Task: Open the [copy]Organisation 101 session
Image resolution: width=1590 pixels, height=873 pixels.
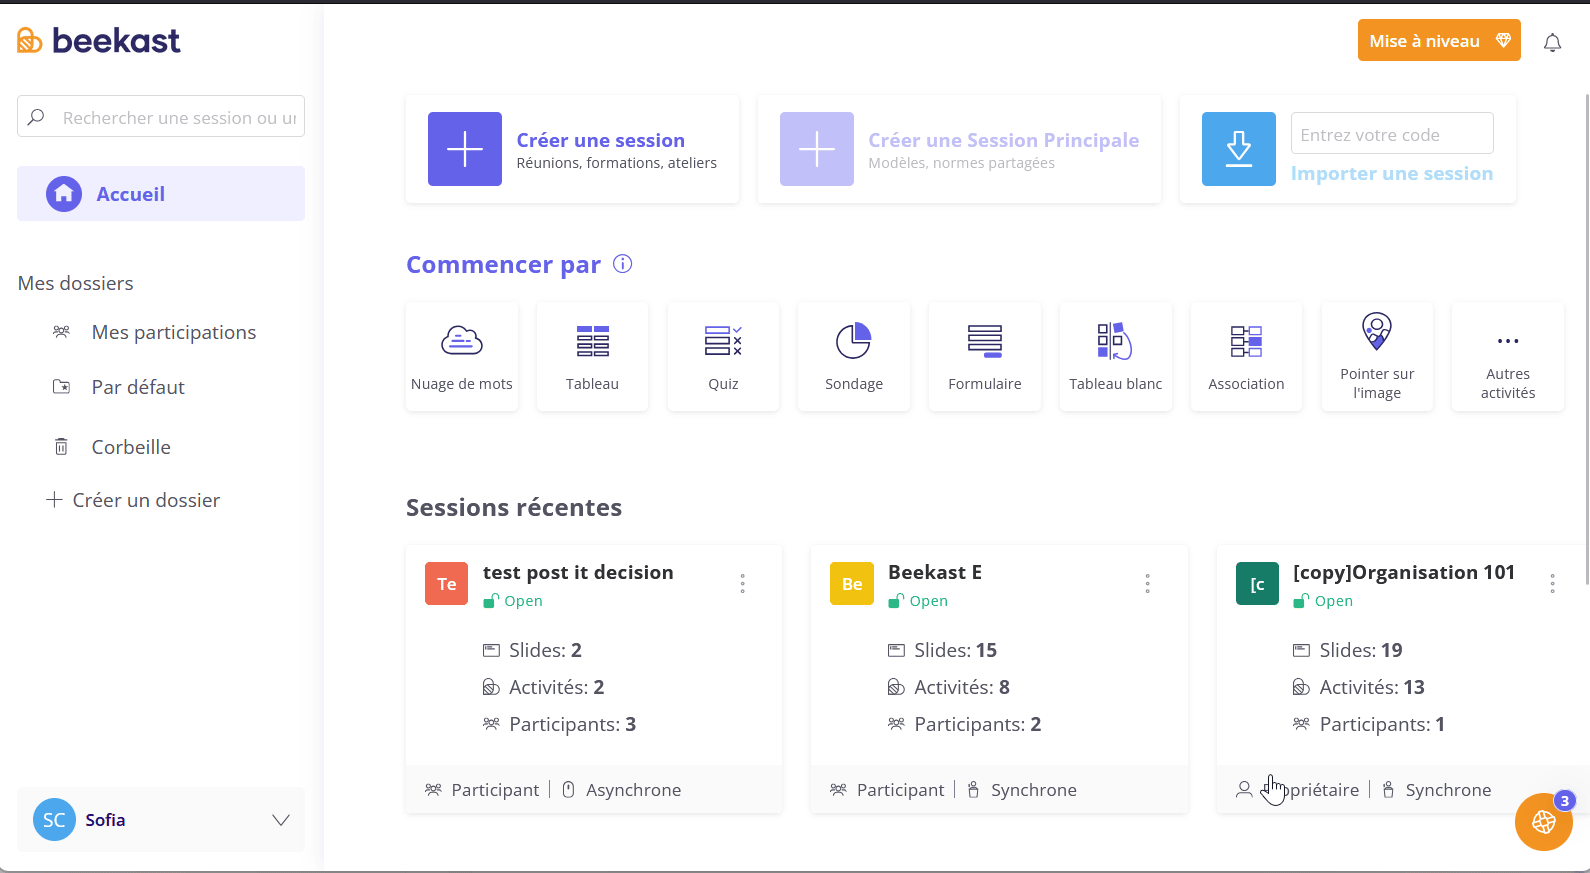Action: (1404, 572)
